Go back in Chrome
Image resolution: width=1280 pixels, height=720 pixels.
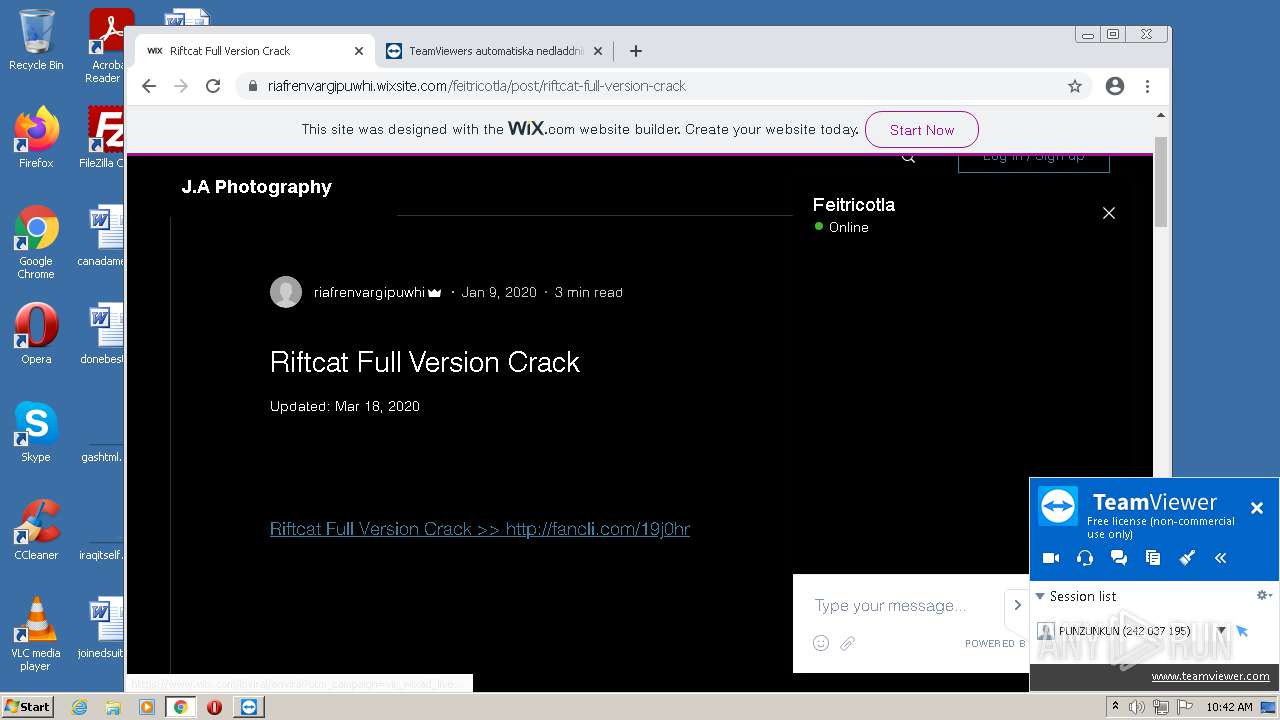[x=149, y=86]
